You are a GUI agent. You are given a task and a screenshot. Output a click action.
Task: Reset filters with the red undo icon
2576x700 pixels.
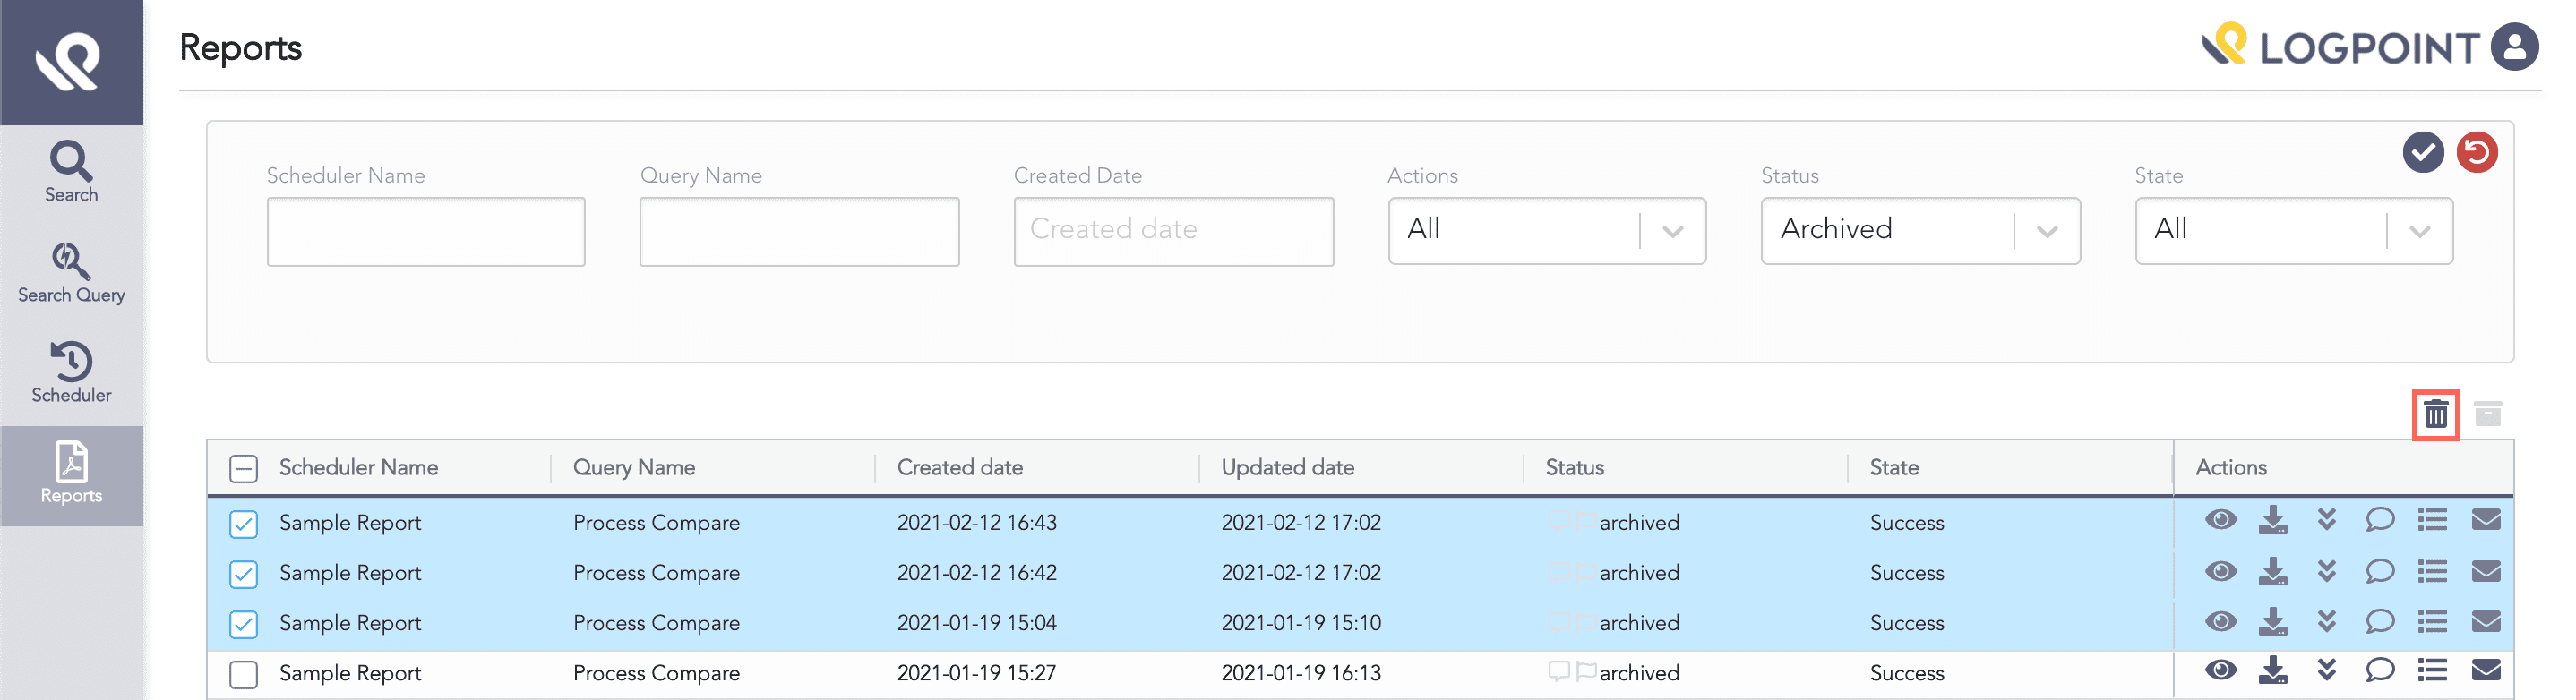tap(2476, 153)
